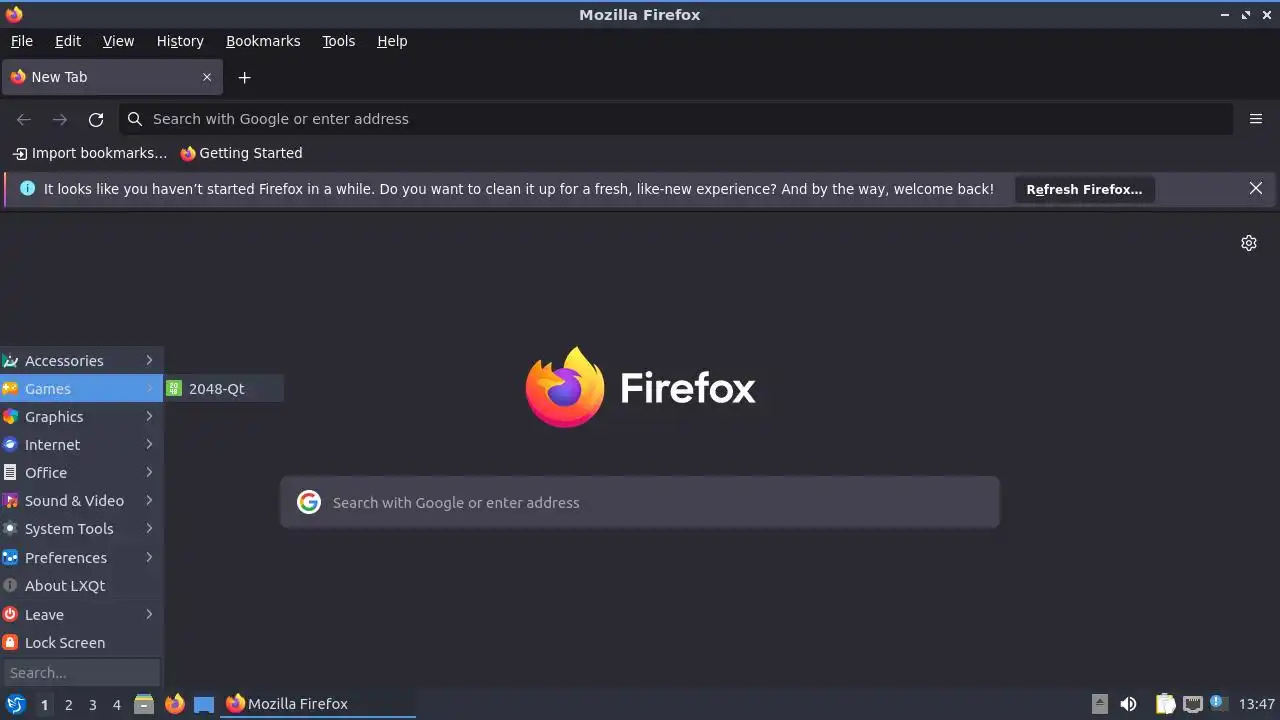
Task: Click the network connection tray icon
Action: pos(1192,704)
